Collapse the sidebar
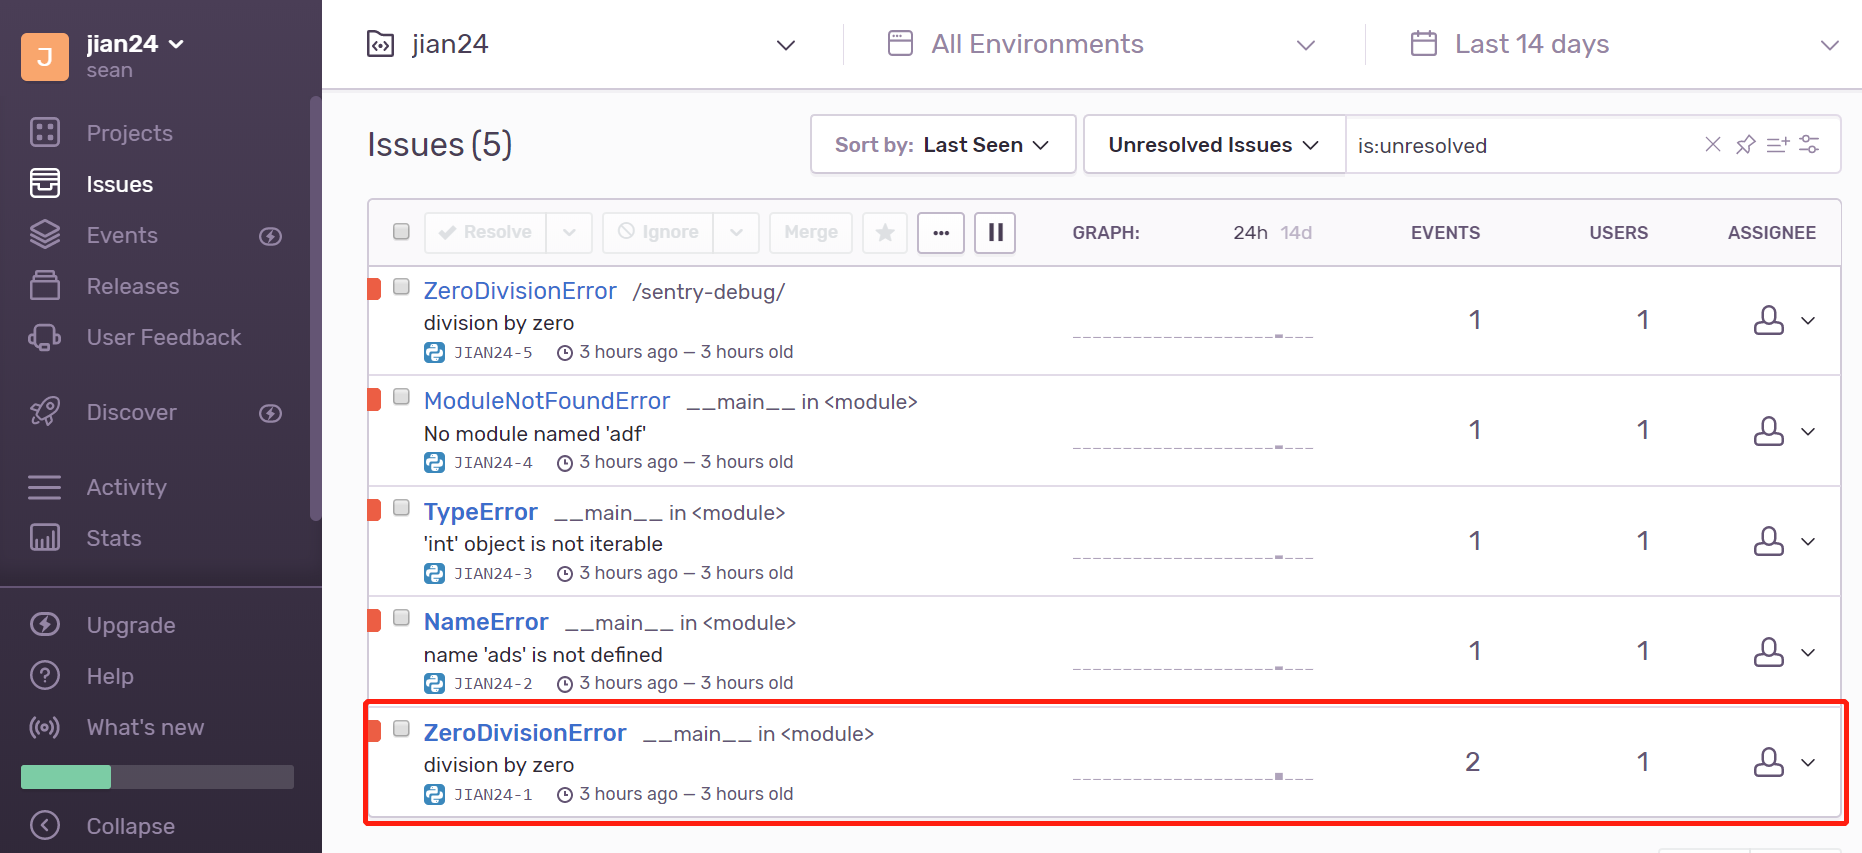The width and height of the screenshot is (1862, 853). 130,826
